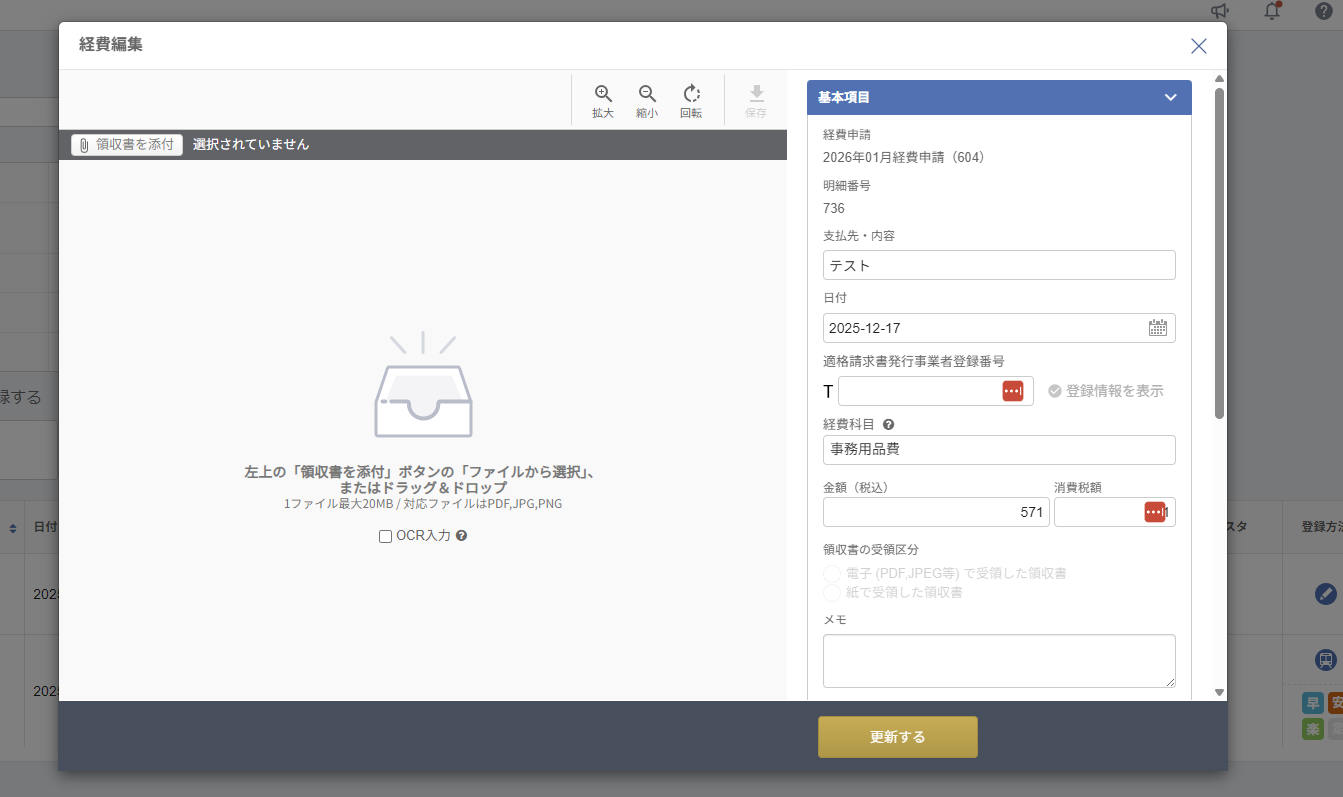
Task: Click the 支払先・内容 input field
Action: point(998,266)
